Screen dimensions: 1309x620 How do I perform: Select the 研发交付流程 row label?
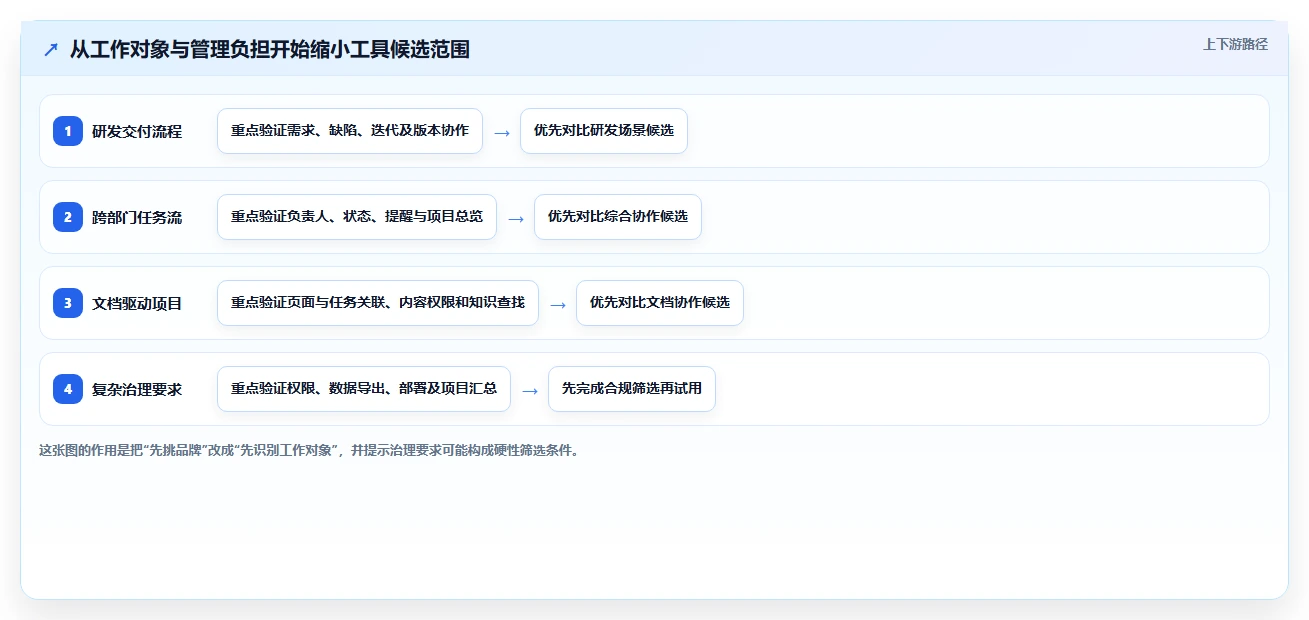[137, 131]
